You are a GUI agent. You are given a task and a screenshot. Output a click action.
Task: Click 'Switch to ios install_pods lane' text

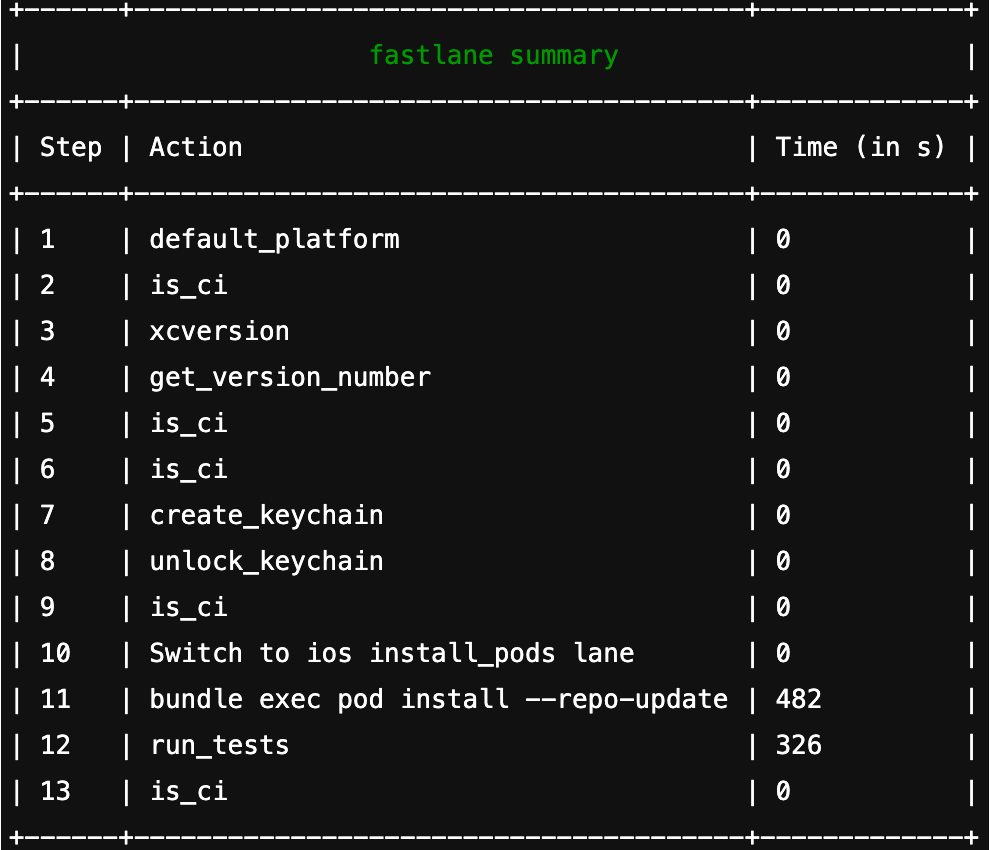coord(392,654)
